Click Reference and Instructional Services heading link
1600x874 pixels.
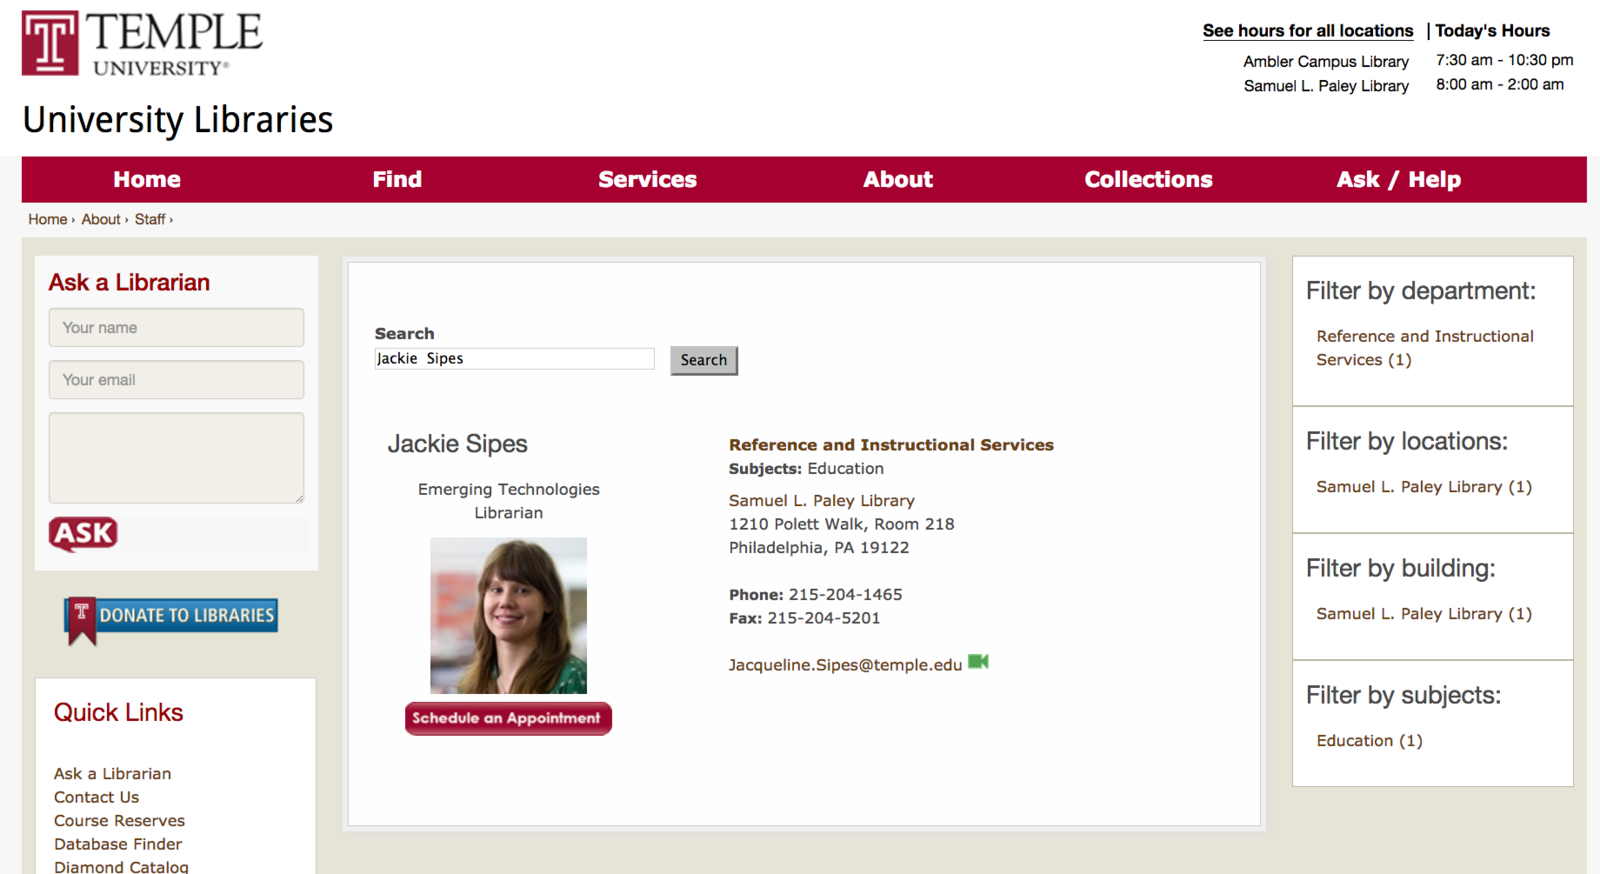point(891,445)
